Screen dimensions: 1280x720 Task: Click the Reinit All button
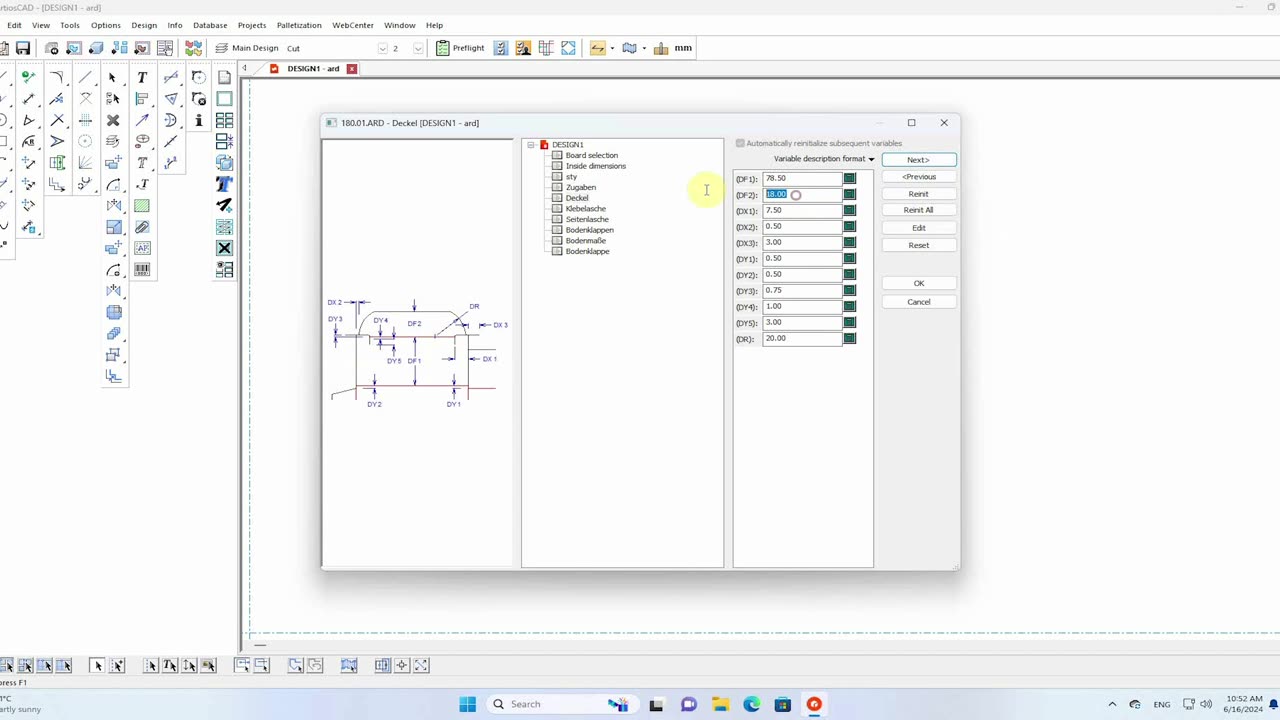click(918, 210)
